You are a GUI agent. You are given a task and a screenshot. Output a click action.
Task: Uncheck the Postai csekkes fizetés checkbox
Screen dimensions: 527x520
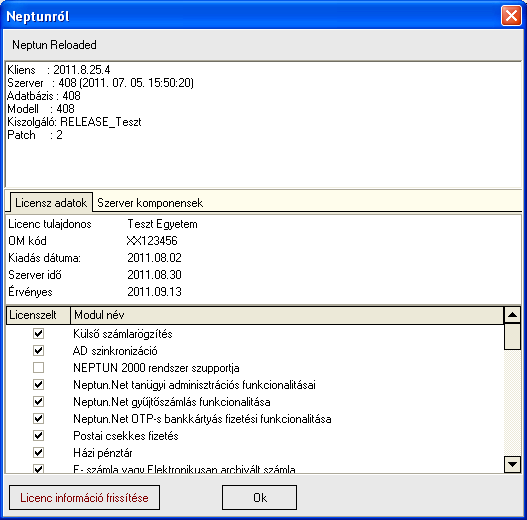click(x=38, y=435)
